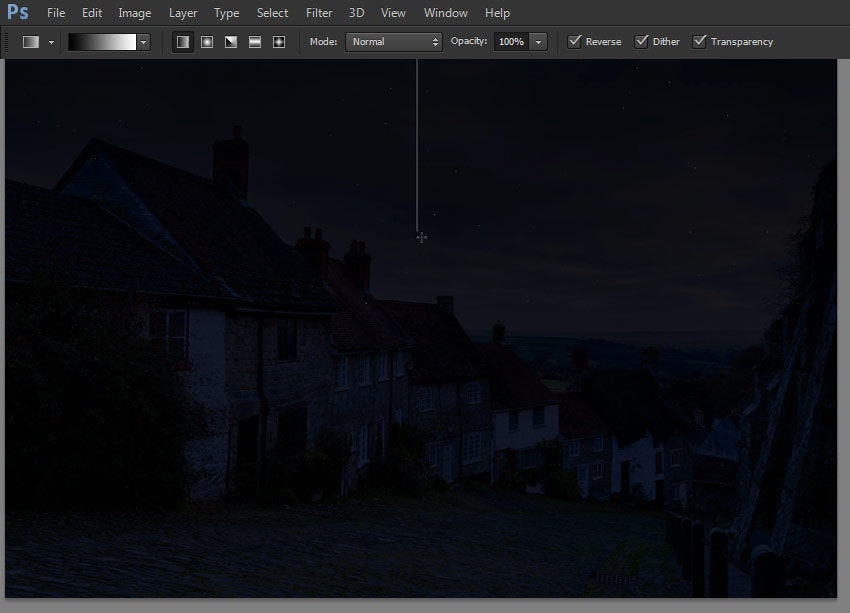Open the Filter menu
The height and width of the screenshot is (613, 850).
[x=318, y=12]
